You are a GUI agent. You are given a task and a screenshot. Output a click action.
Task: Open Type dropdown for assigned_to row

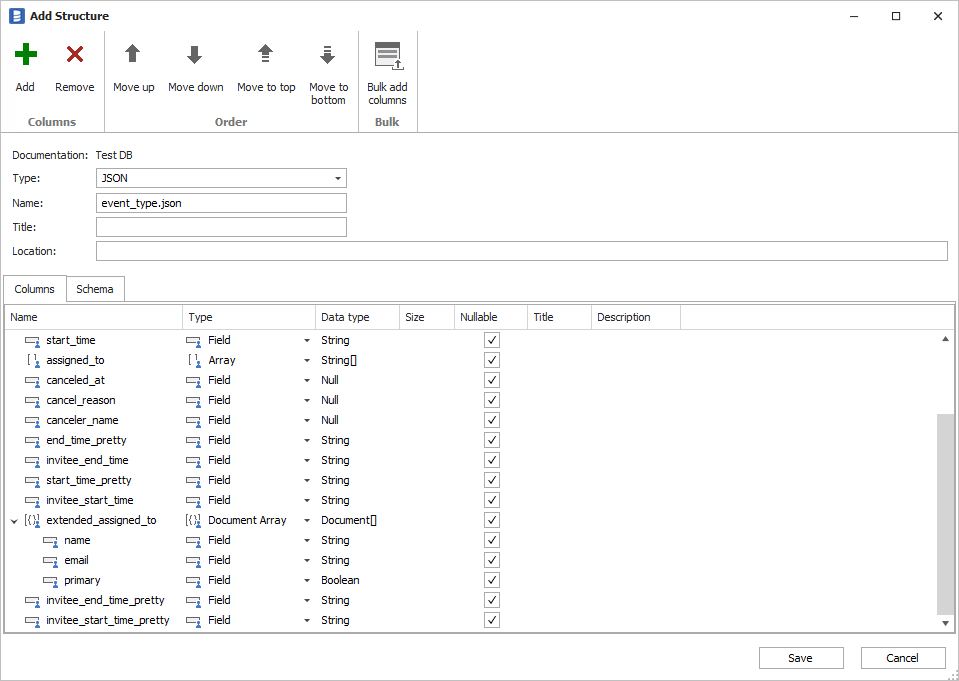(x=307, y=360)
